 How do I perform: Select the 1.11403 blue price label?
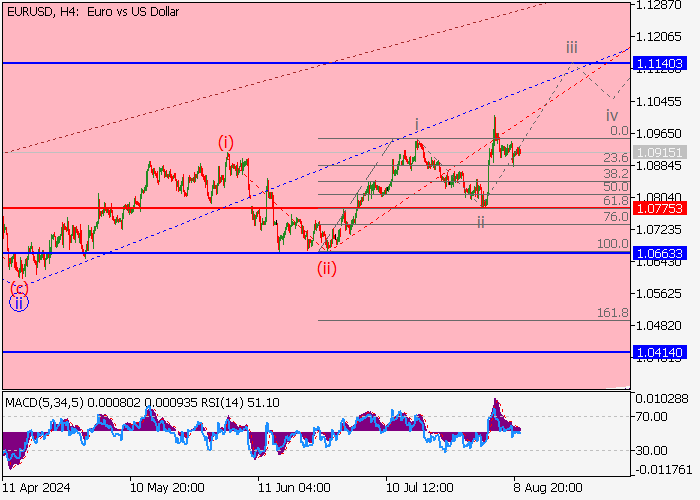click(x=659, y=63)
